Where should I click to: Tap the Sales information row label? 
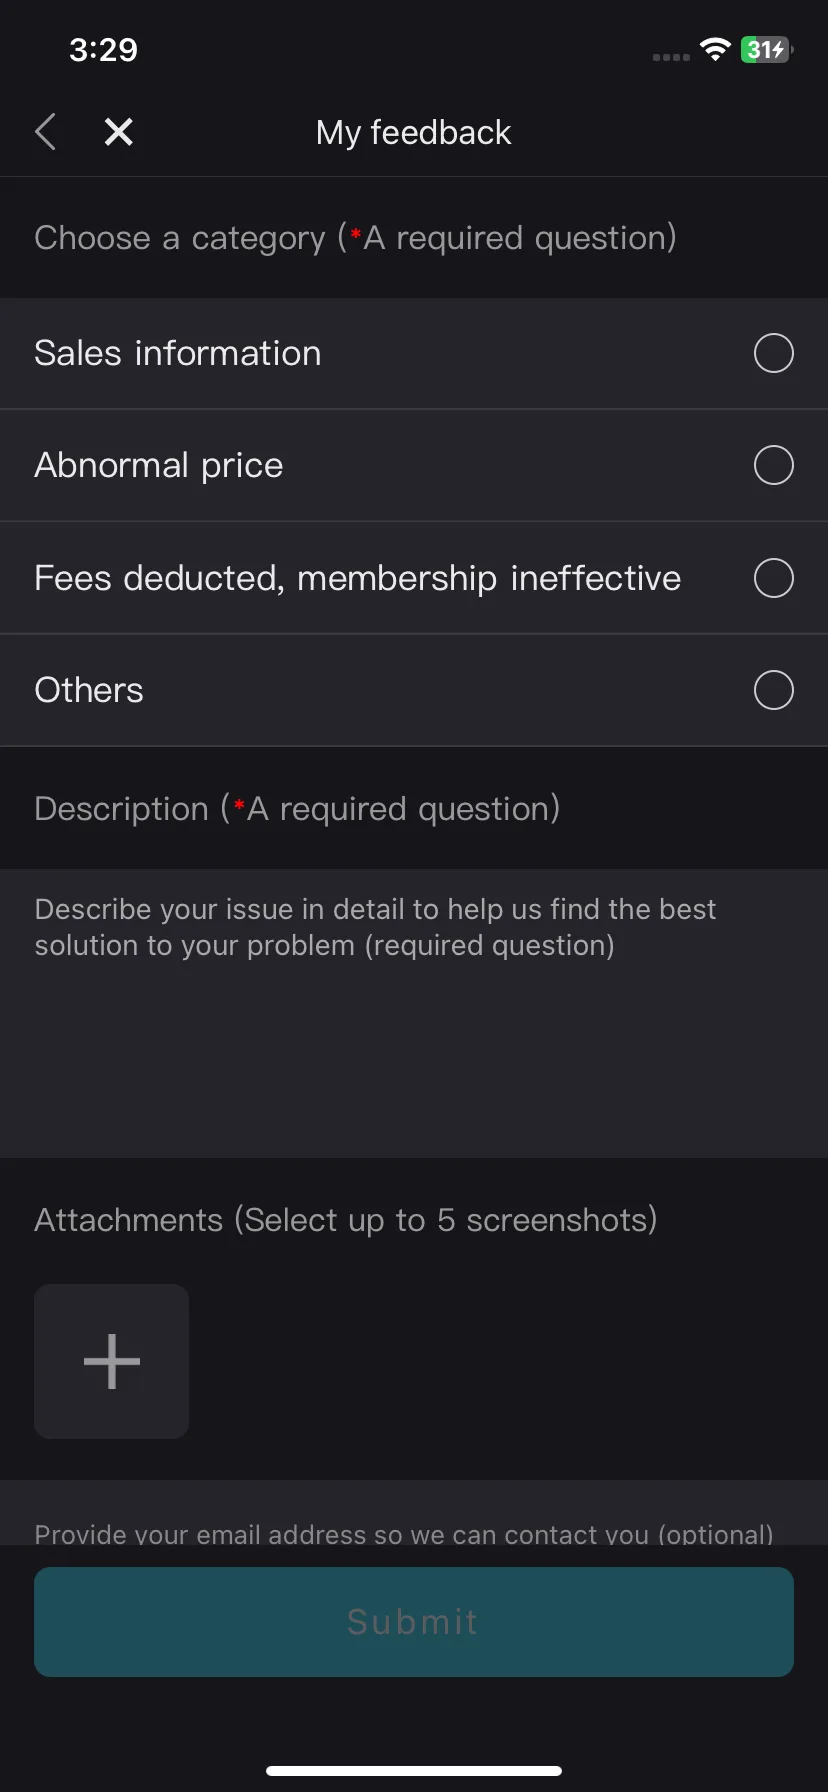point(178,353)
